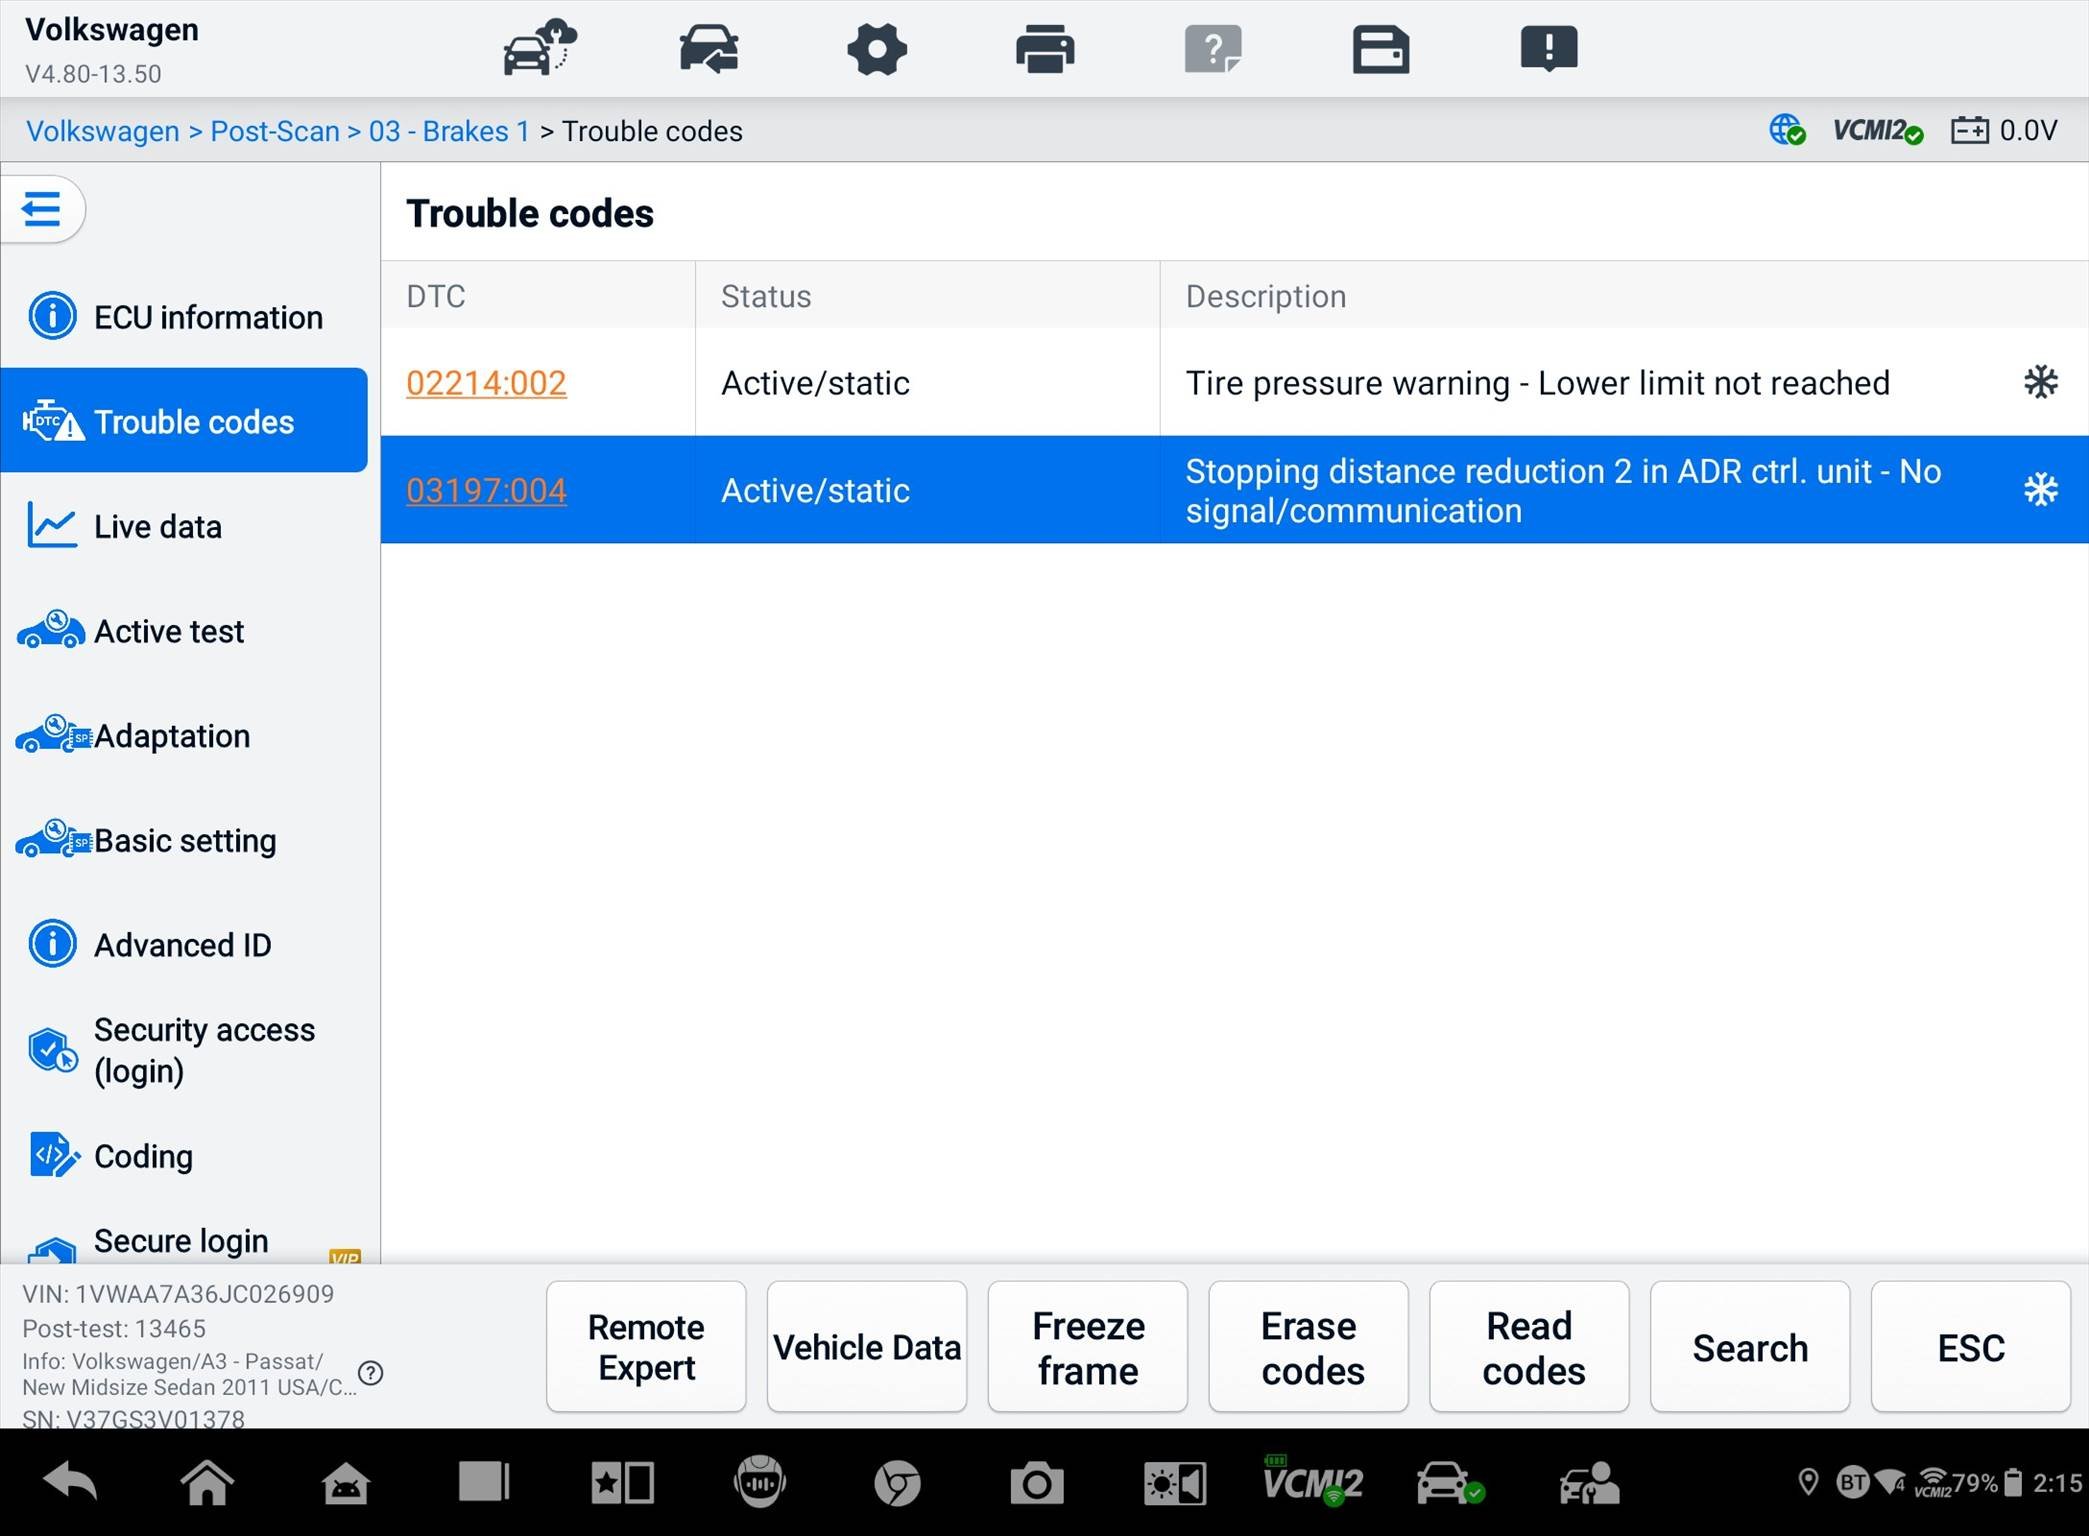Select Trouble codes in sidebar

pos(185,421)
